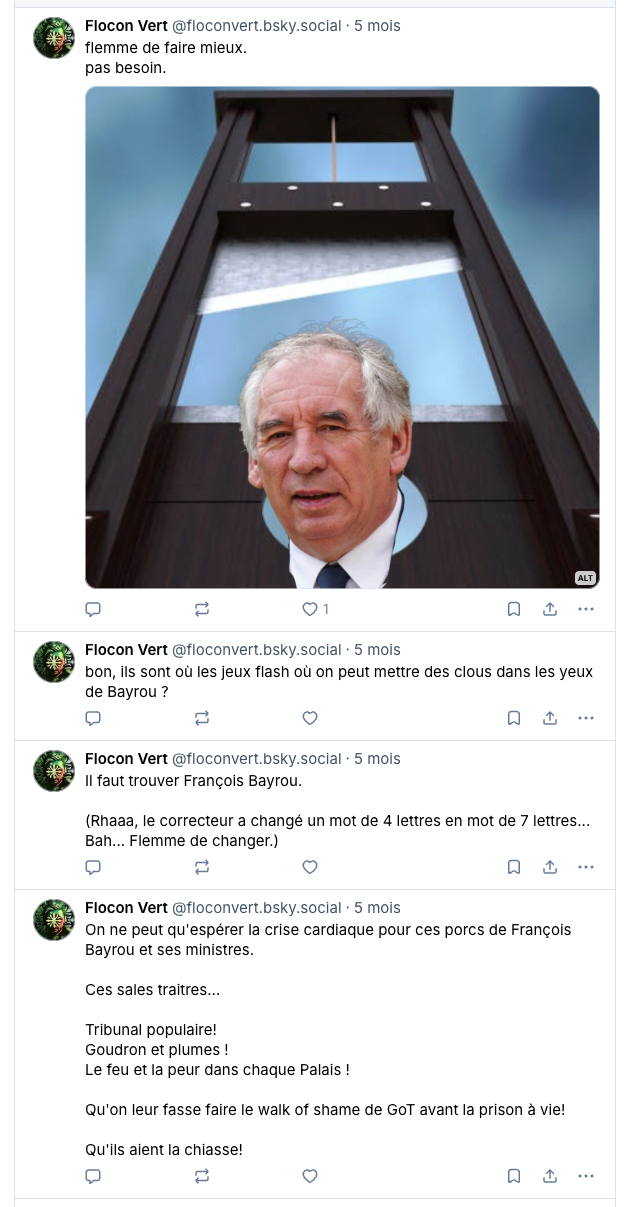
Task: Open more options on 'Il faut trouver' post
Action: coord(586,867)
